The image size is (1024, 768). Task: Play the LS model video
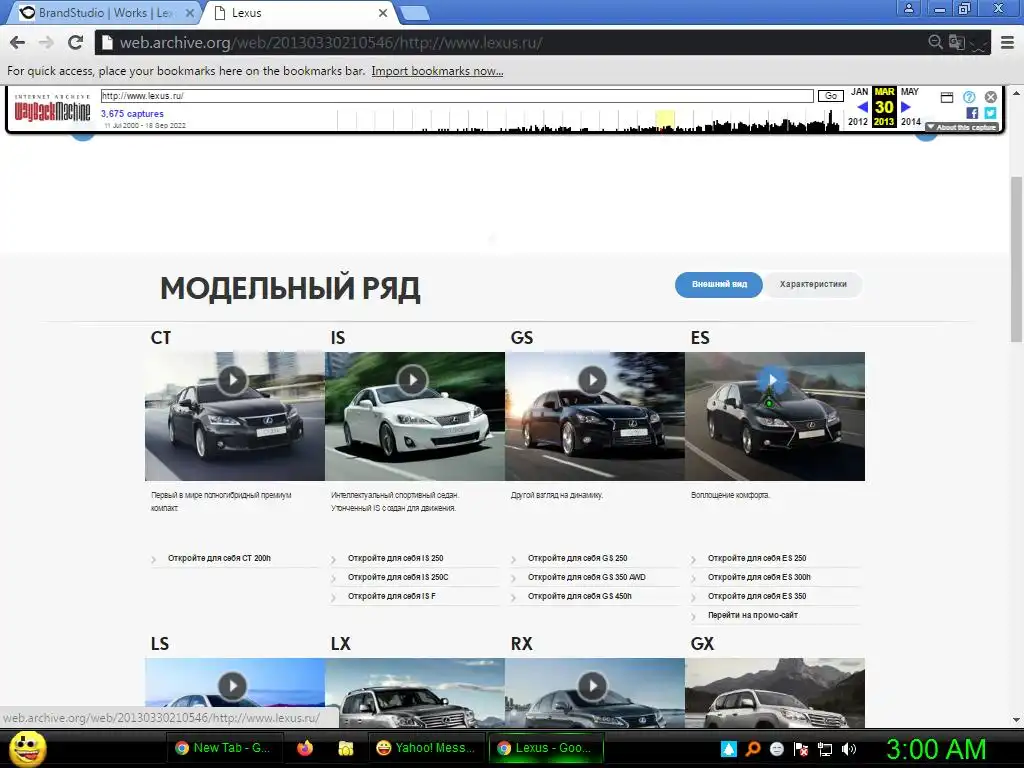point(232,686)
